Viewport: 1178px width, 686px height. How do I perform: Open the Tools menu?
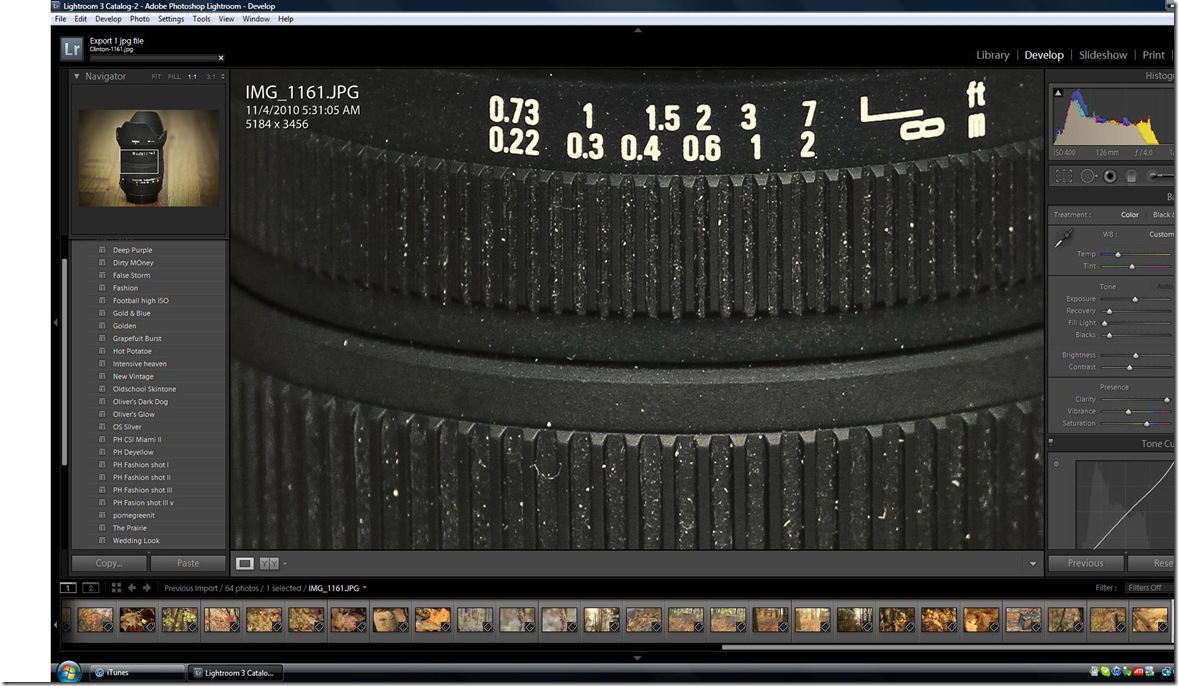[201, 19]
